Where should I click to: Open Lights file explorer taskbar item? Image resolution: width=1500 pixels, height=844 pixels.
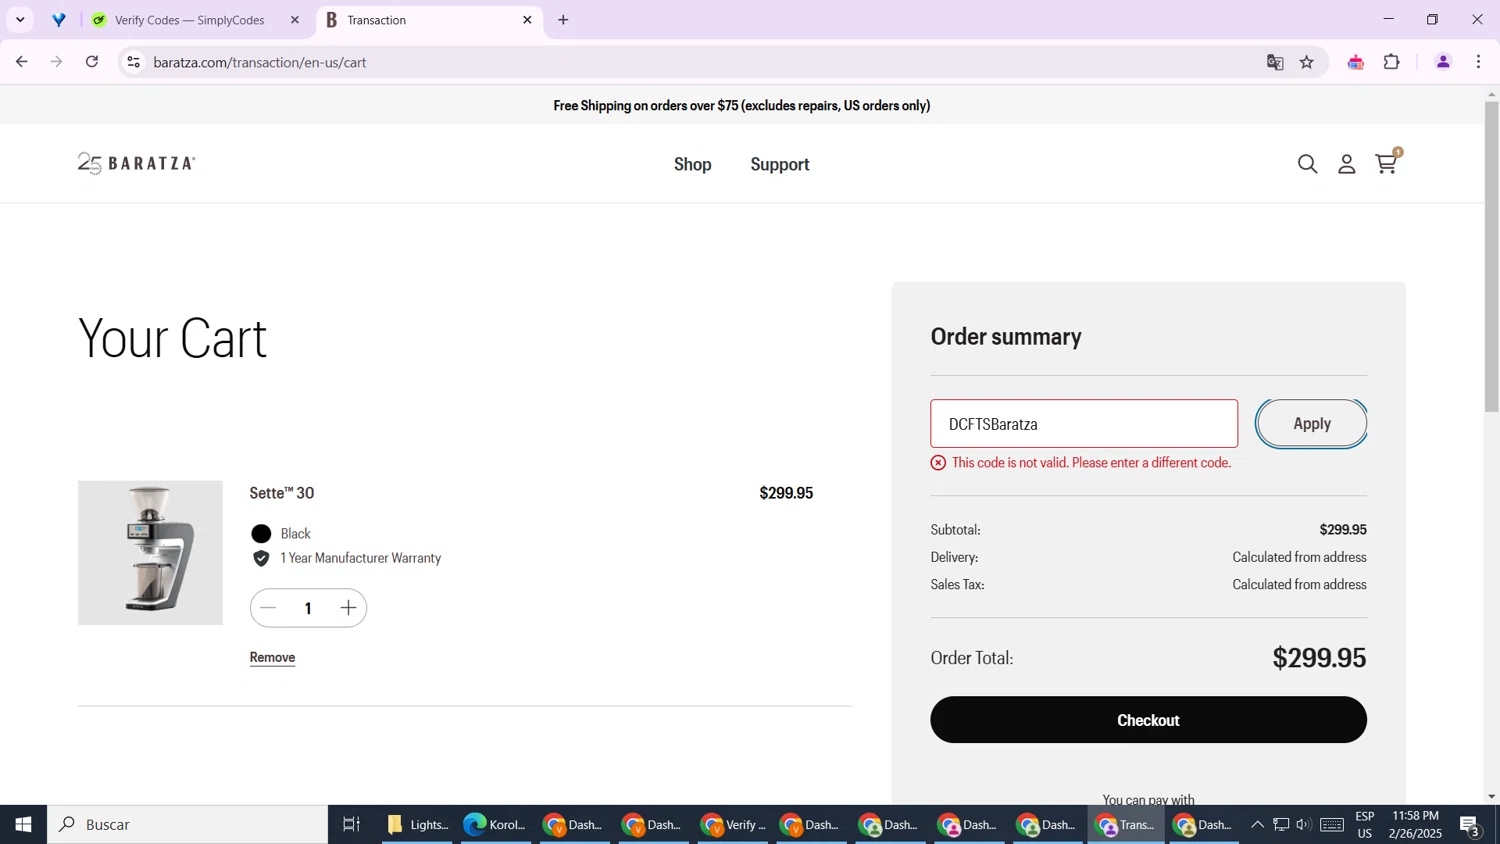click(418, 825)
